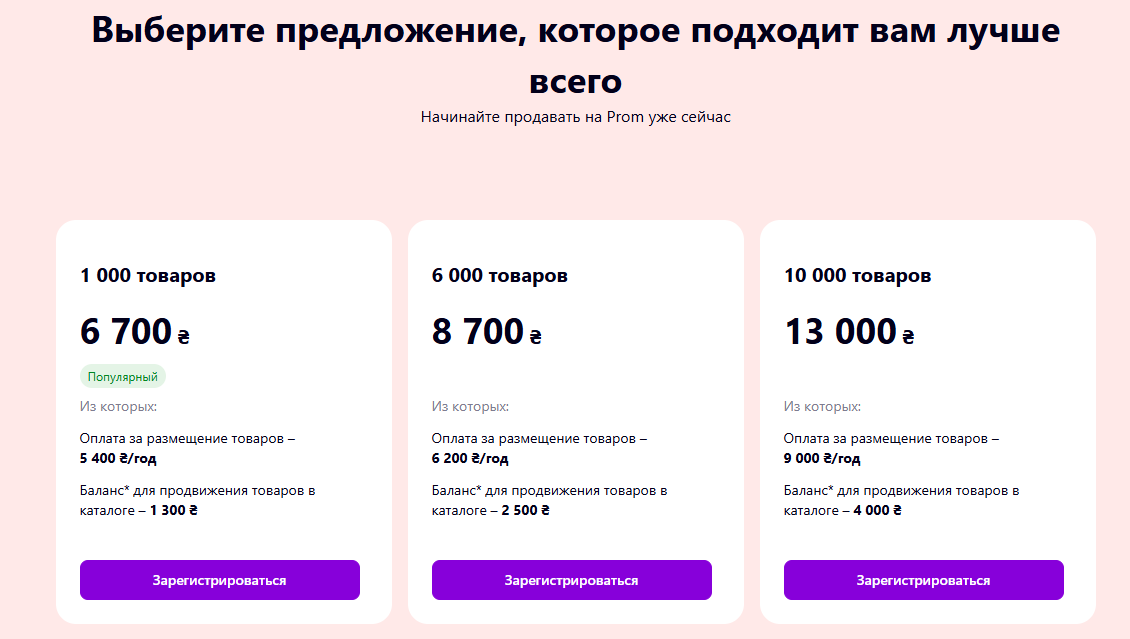This screenshot has width=1130, height=639.
Task: Click the 5 400 ₴/год placement fee text
Action: point(113,458)
